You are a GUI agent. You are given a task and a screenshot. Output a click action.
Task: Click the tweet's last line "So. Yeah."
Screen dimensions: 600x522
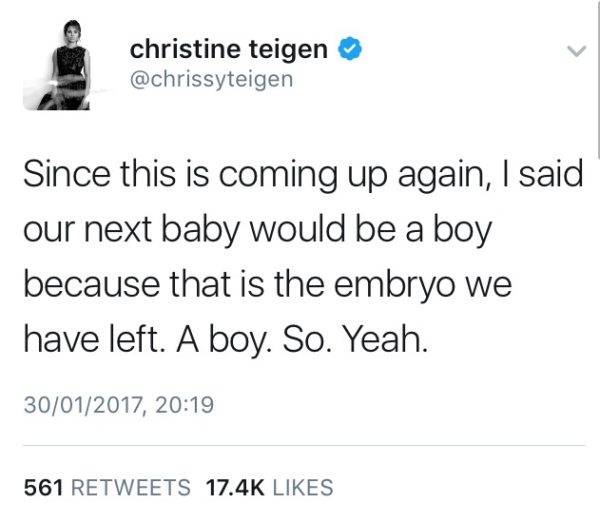click(x=354, y=339)
